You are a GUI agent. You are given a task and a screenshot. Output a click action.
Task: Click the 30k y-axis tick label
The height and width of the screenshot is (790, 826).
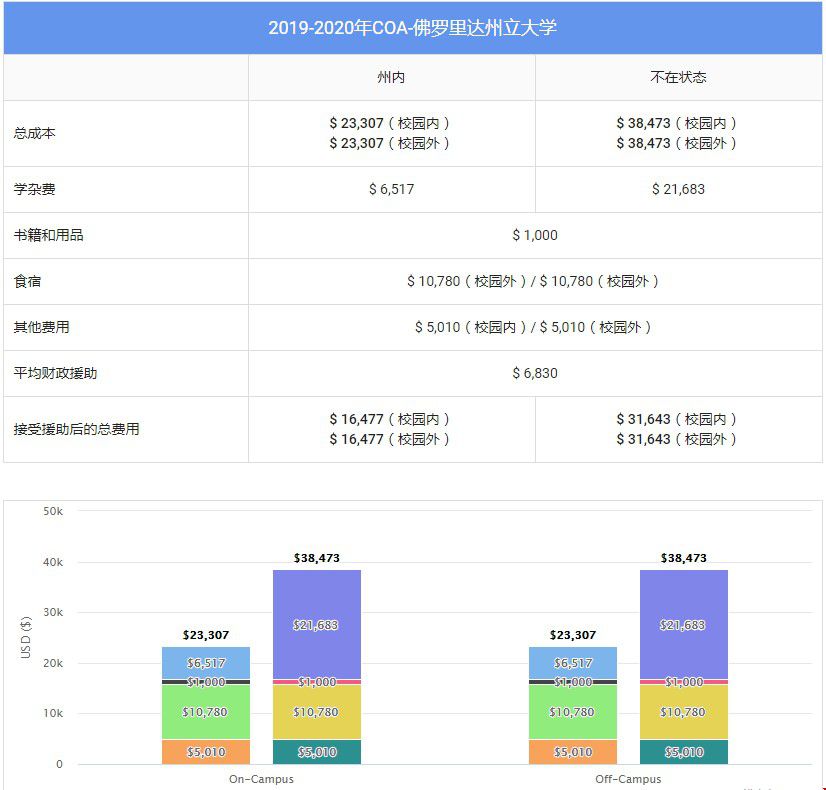click(53, 612)
